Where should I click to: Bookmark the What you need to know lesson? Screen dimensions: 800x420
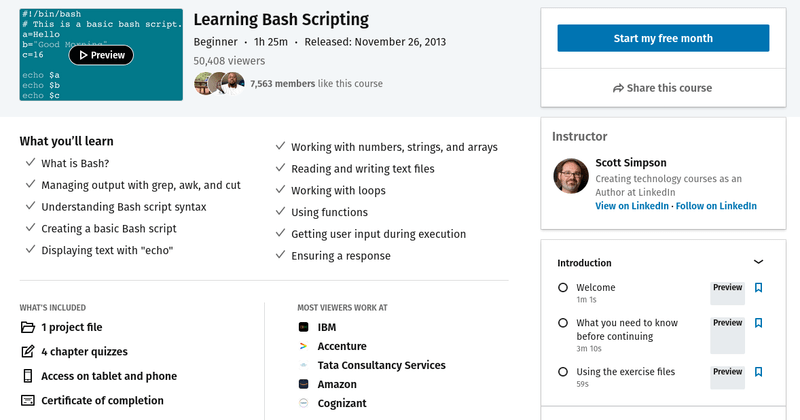(x=758, y=323)
